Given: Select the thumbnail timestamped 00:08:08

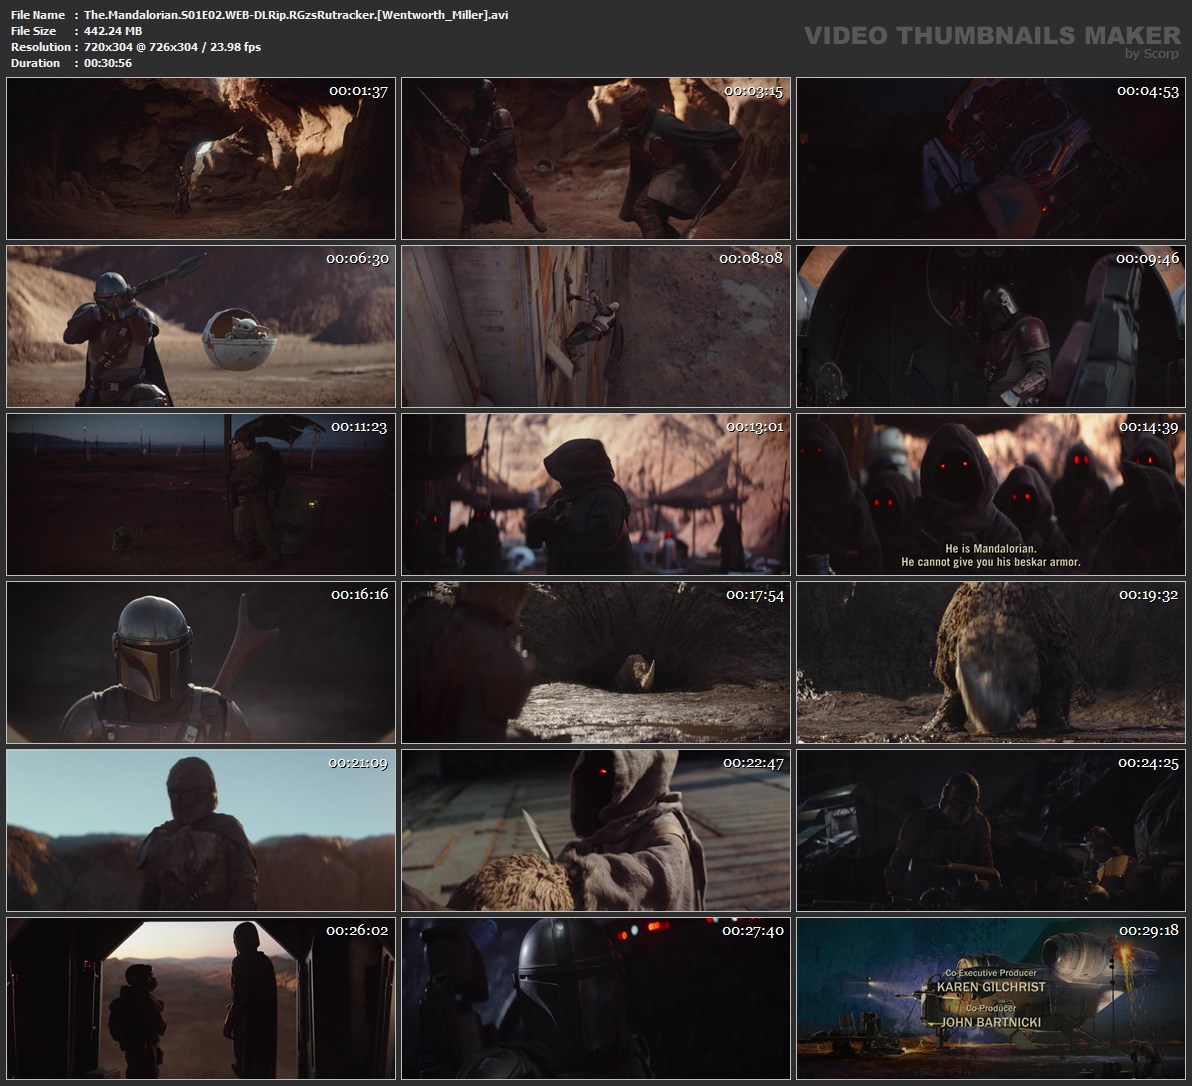Looking at the screenshot, I should (596, 326).
